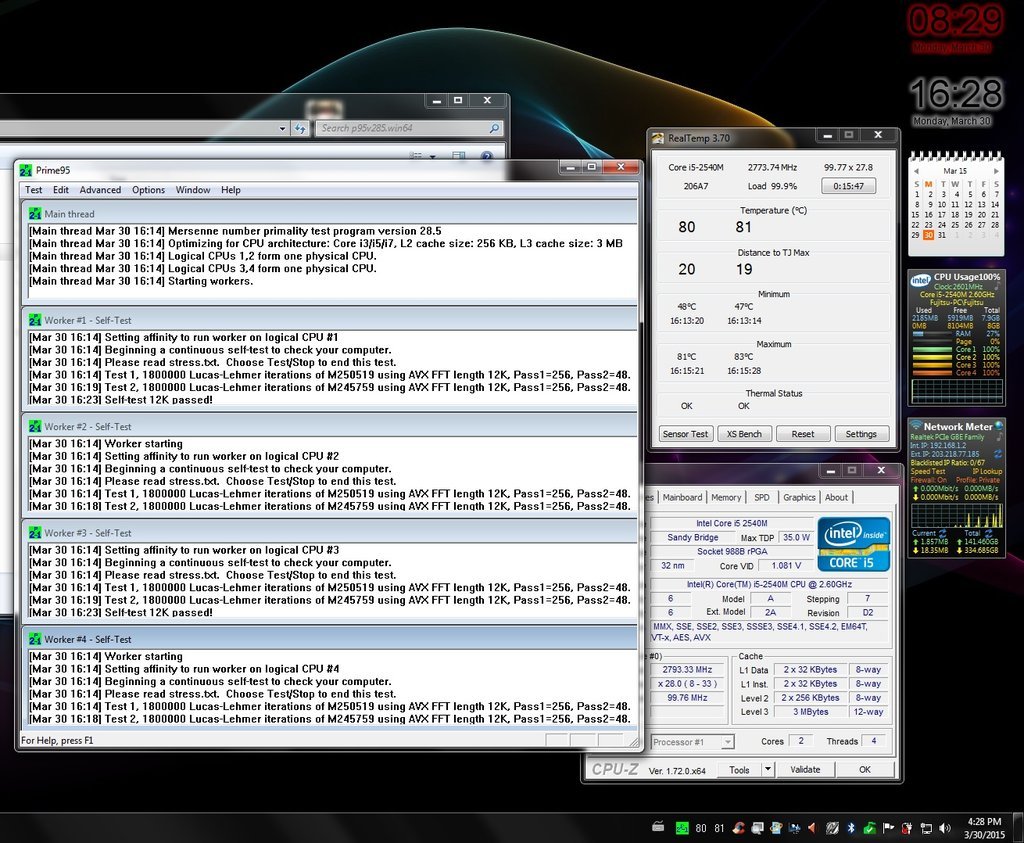Select day 31 in the calendar gadget
1024x843 pixels.
pyautogui.click(x=942, y=235)
